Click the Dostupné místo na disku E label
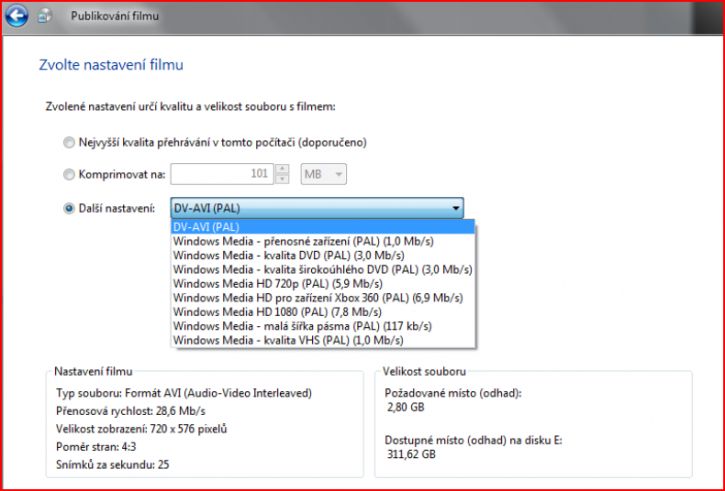Image resolution: width=725 pixels, height=491 pixels. [x=473, y=440]
